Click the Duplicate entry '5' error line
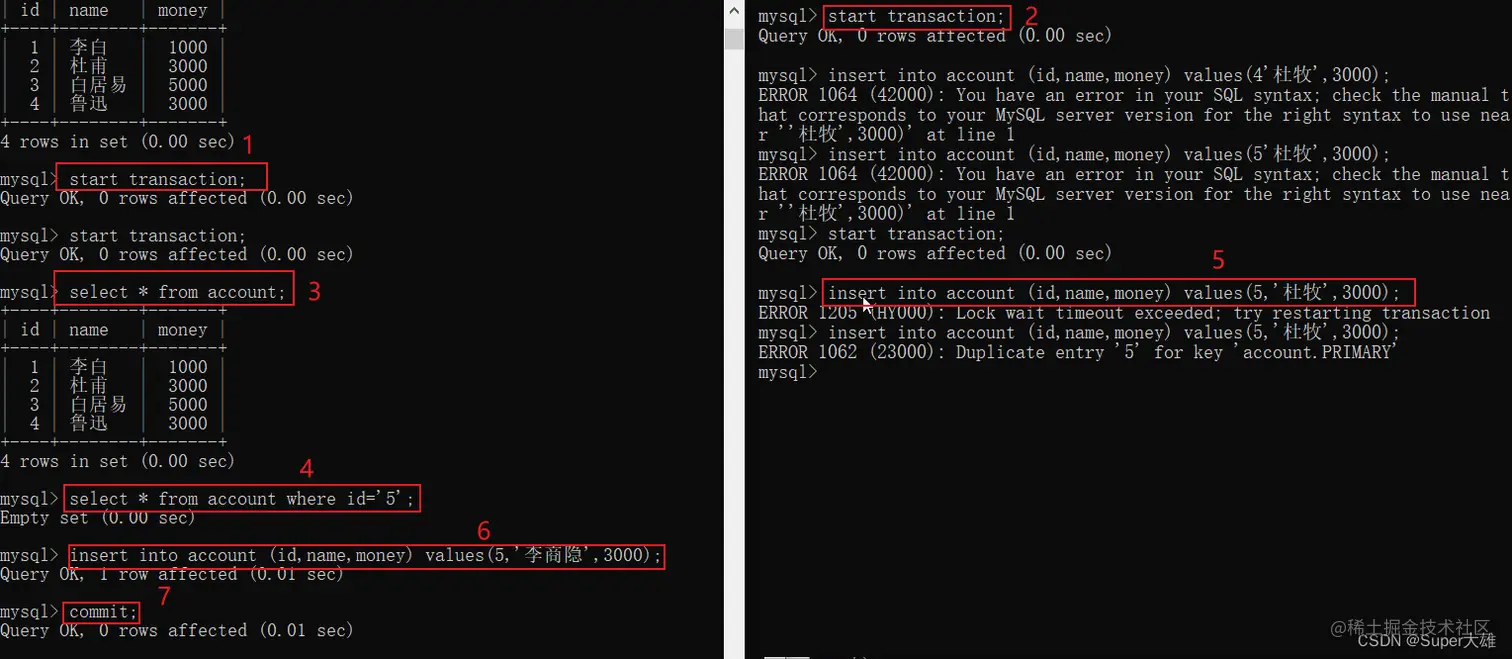Viewport: 1512px width, 659px height. click(1077, 352)
